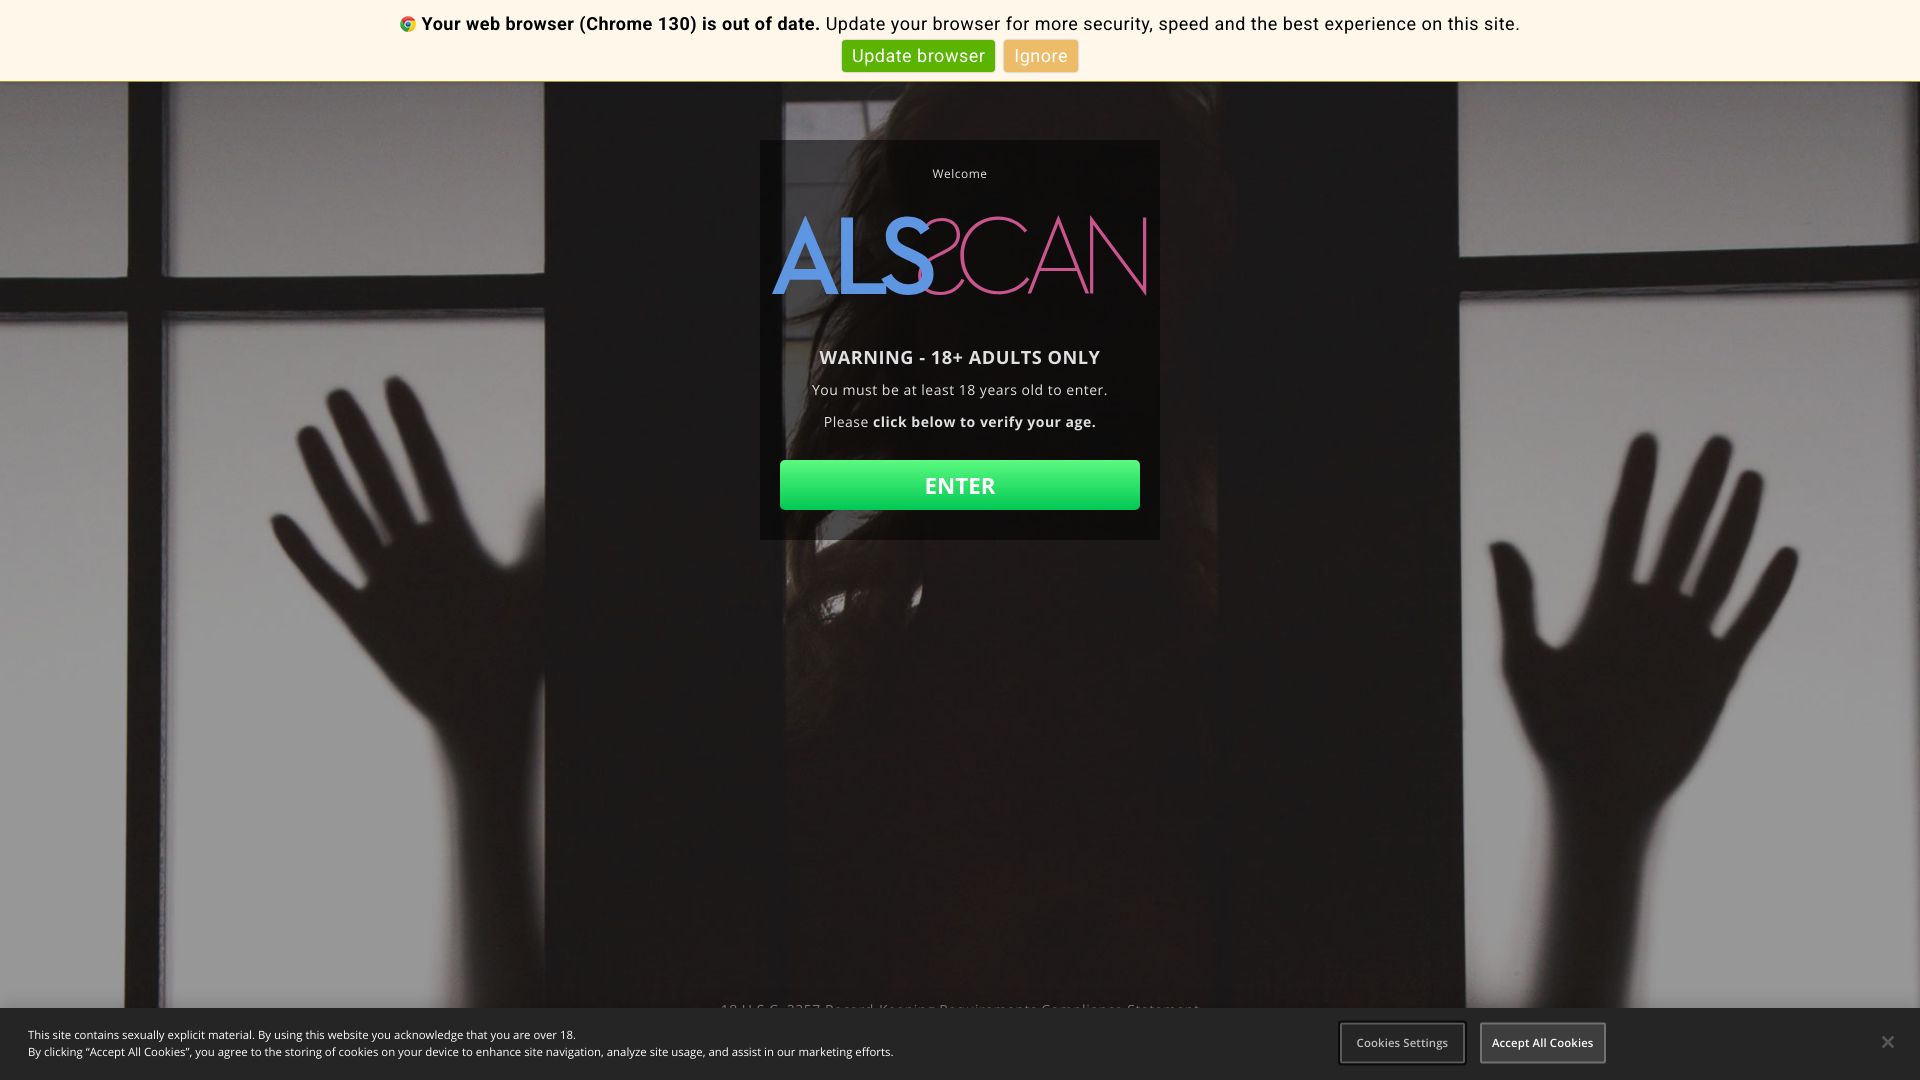Click the Chrome icon in update banner
1920x1080 pixels.
pos(407,24)
